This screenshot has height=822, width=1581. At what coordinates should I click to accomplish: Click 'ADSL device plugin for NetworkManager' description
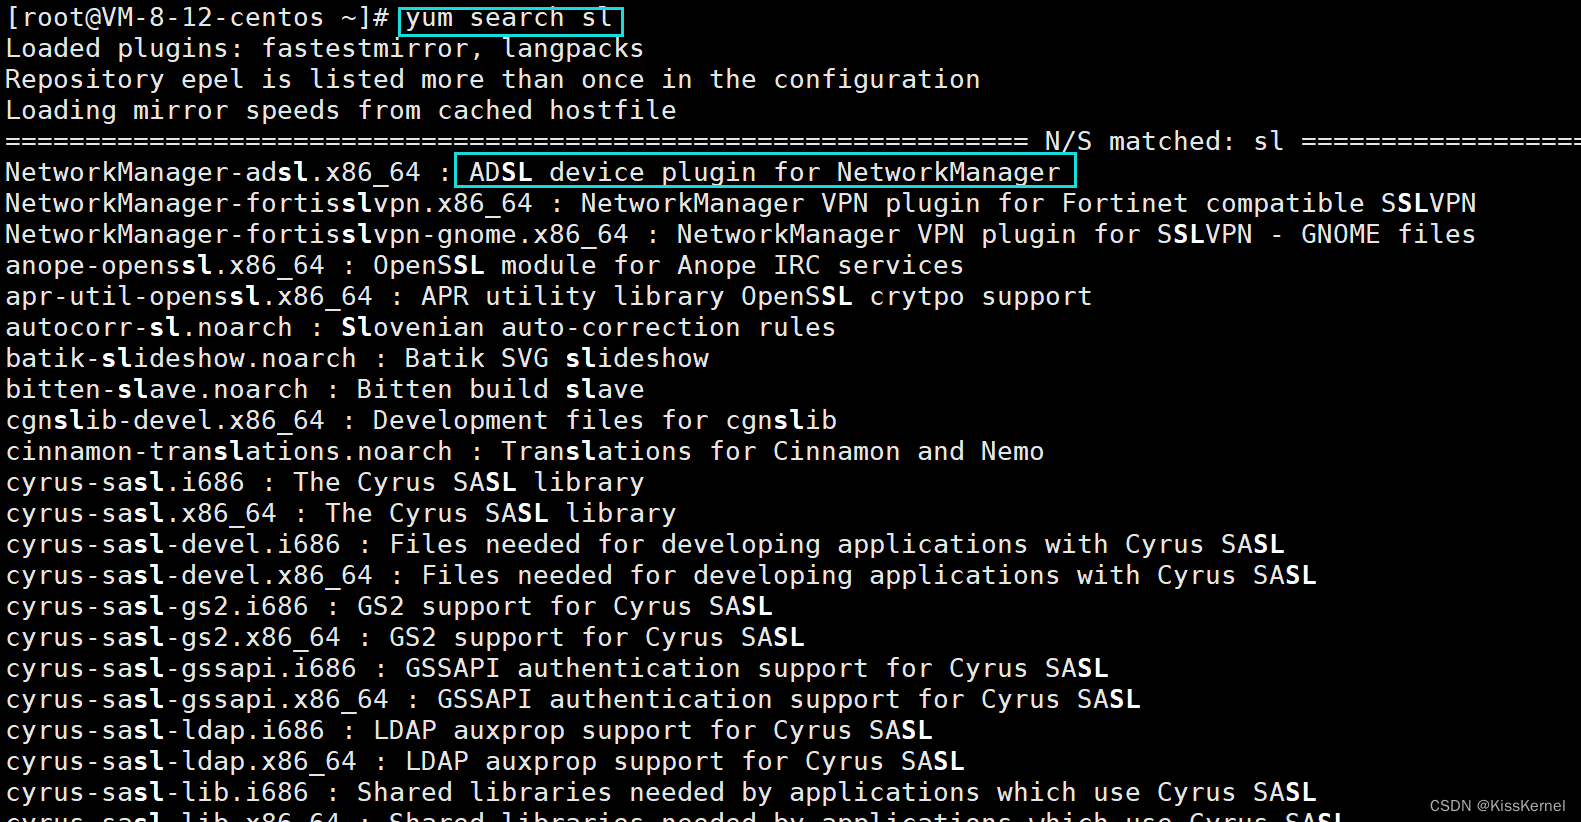765,173
